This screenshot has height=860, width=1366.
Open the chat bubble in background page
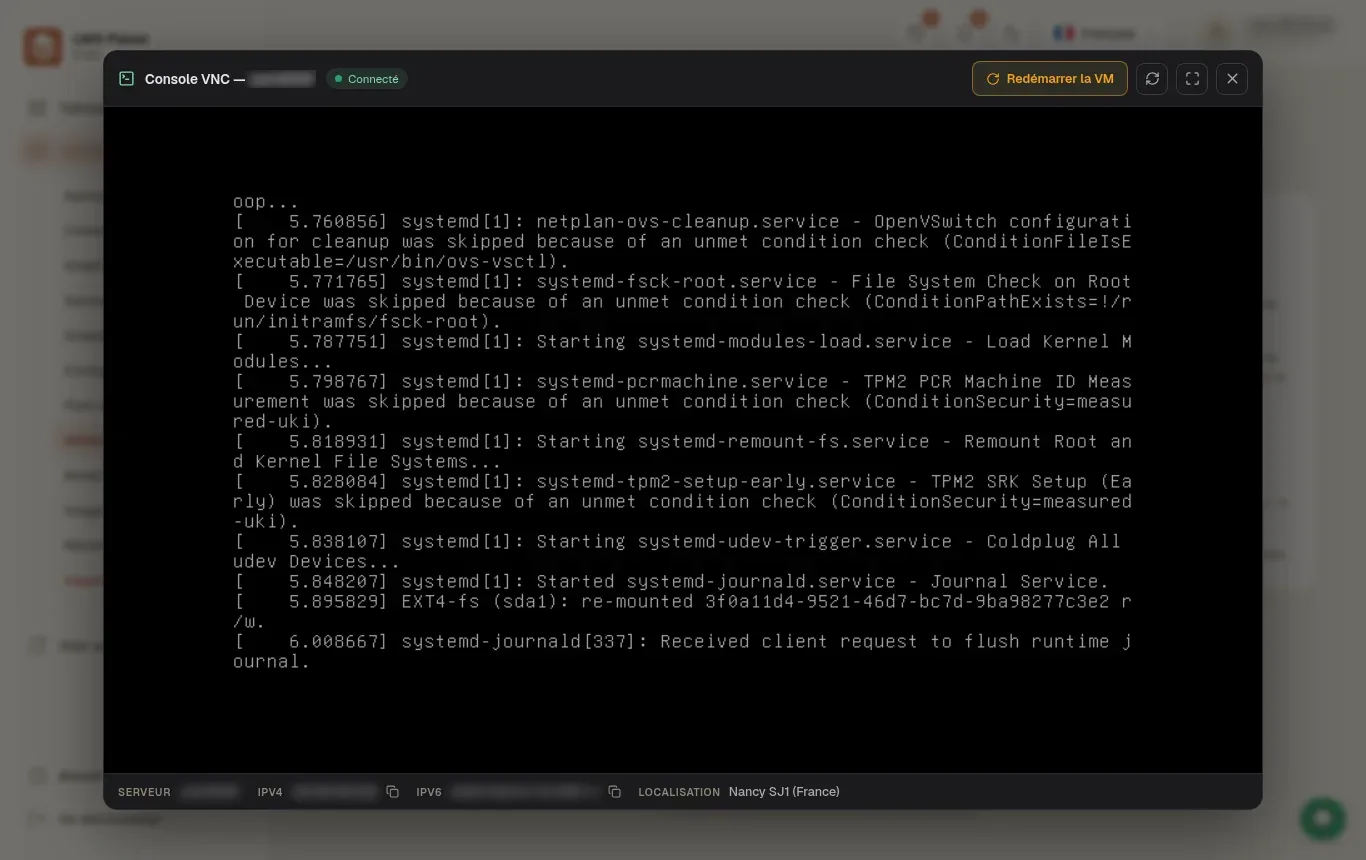[1323, 818]
